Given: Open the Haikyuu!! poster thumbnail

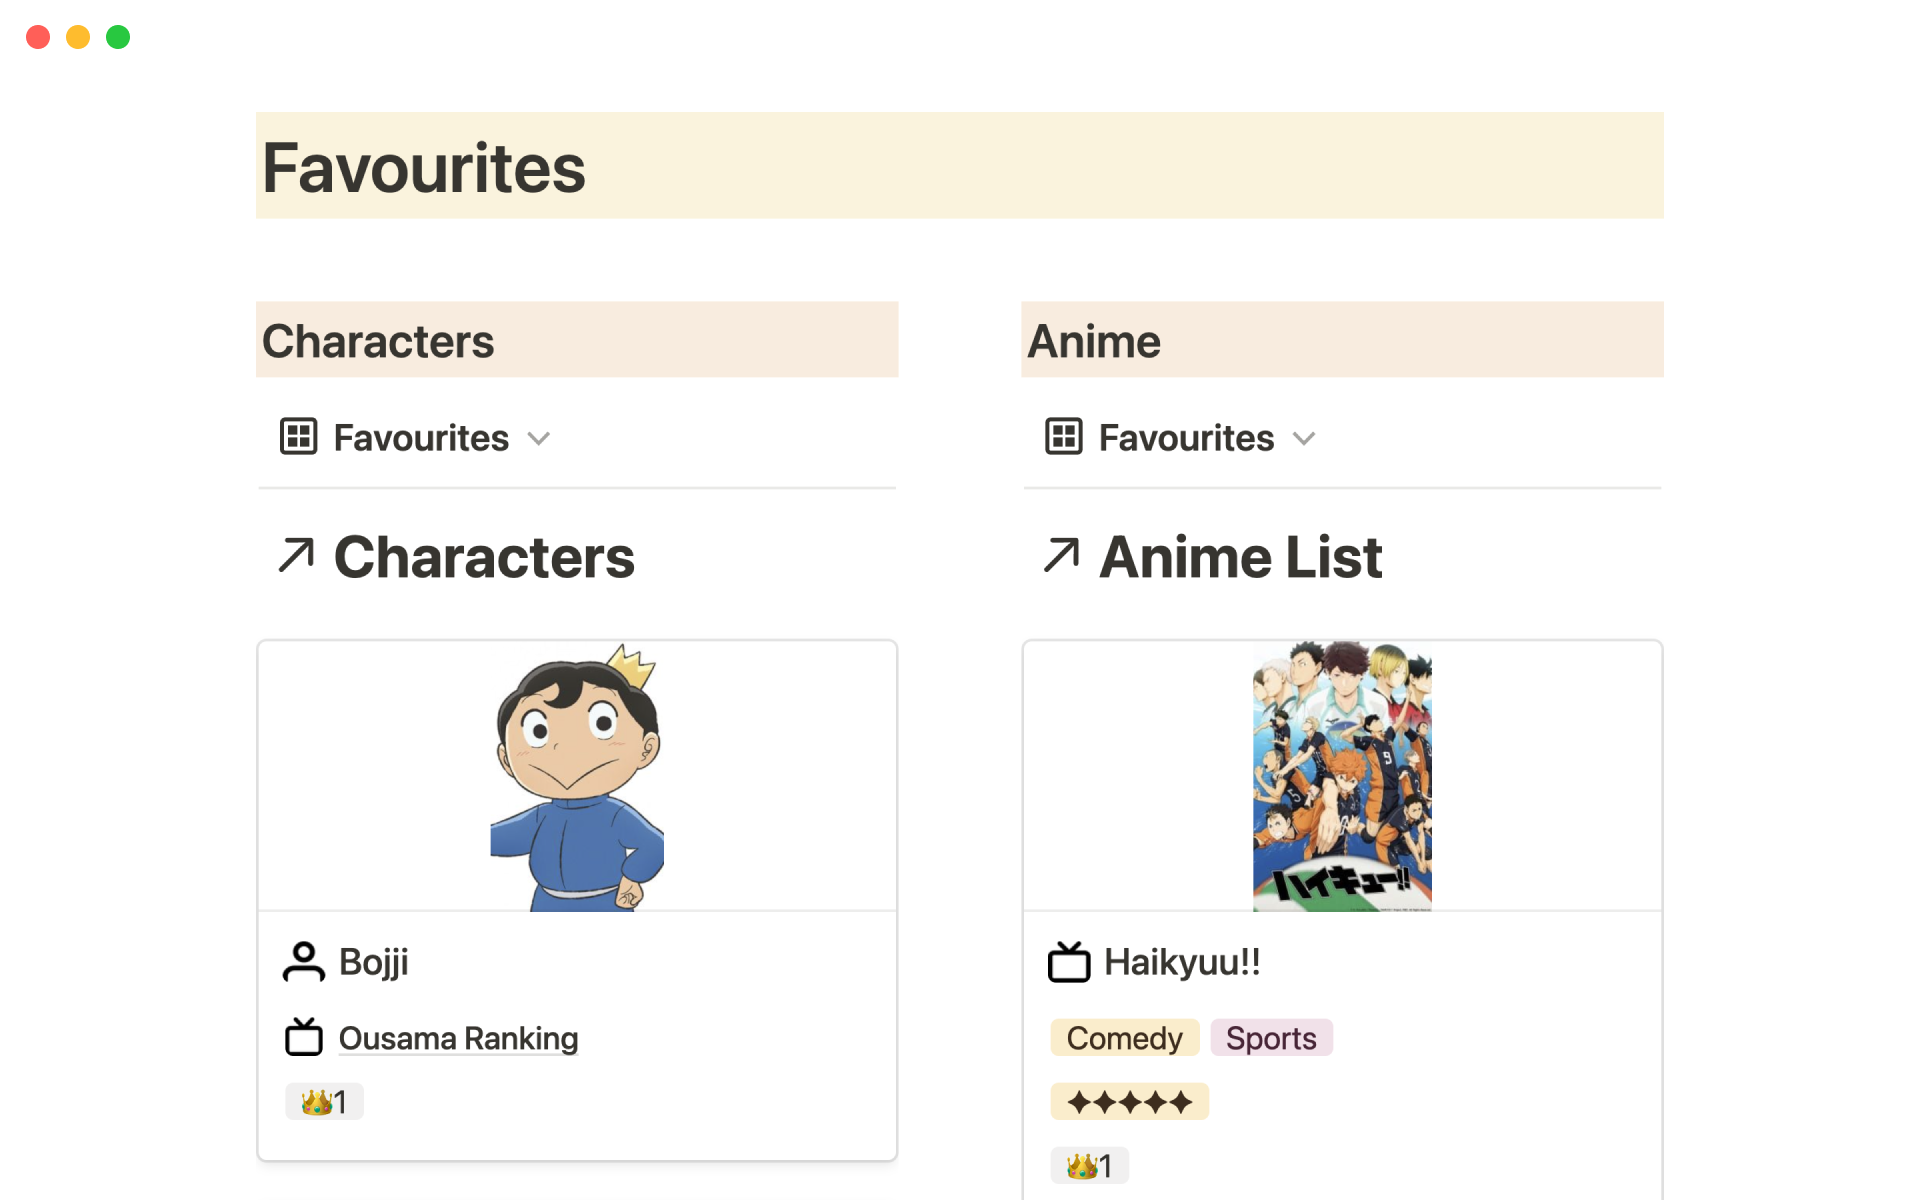Looking at the screenshot, I should coord(1342,777).
